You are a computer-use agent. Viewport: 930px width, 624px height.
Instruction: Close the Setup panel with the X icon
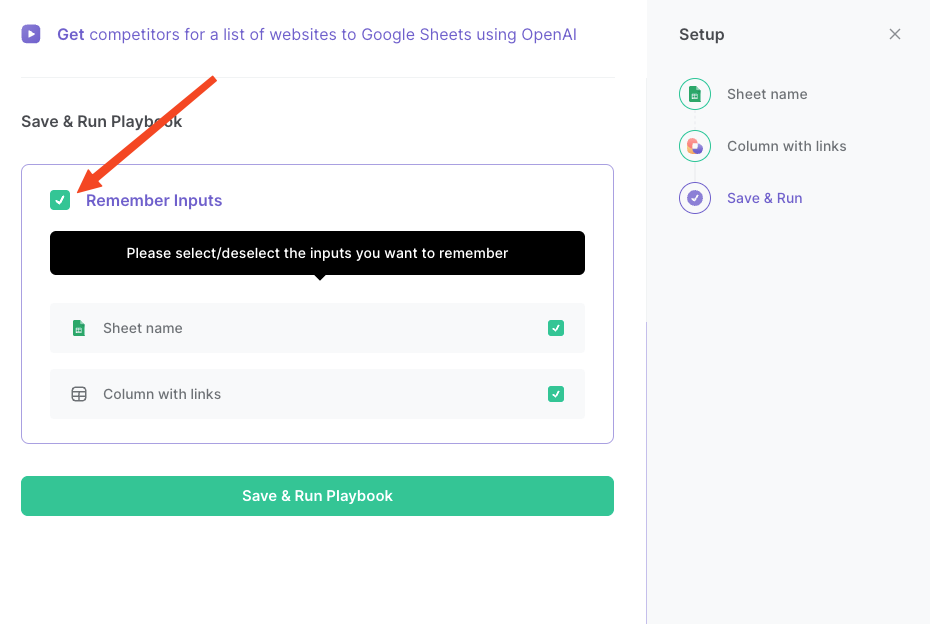pyautogui.click(x=894, y=34)
